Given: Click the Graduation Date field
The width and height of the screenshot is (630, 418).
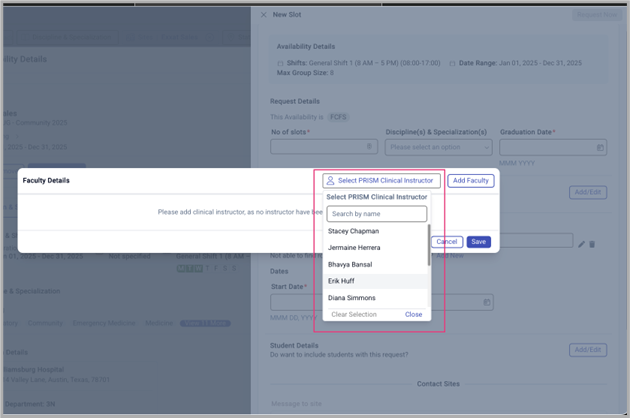Looking at the screenshot, I should click(553, 147).
